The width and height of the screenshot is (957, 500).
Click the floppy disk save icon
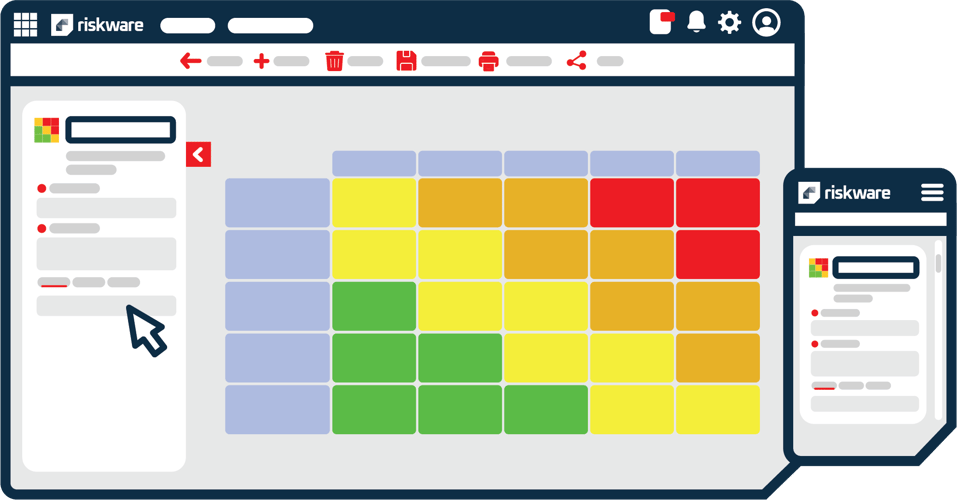click(406, 61)
